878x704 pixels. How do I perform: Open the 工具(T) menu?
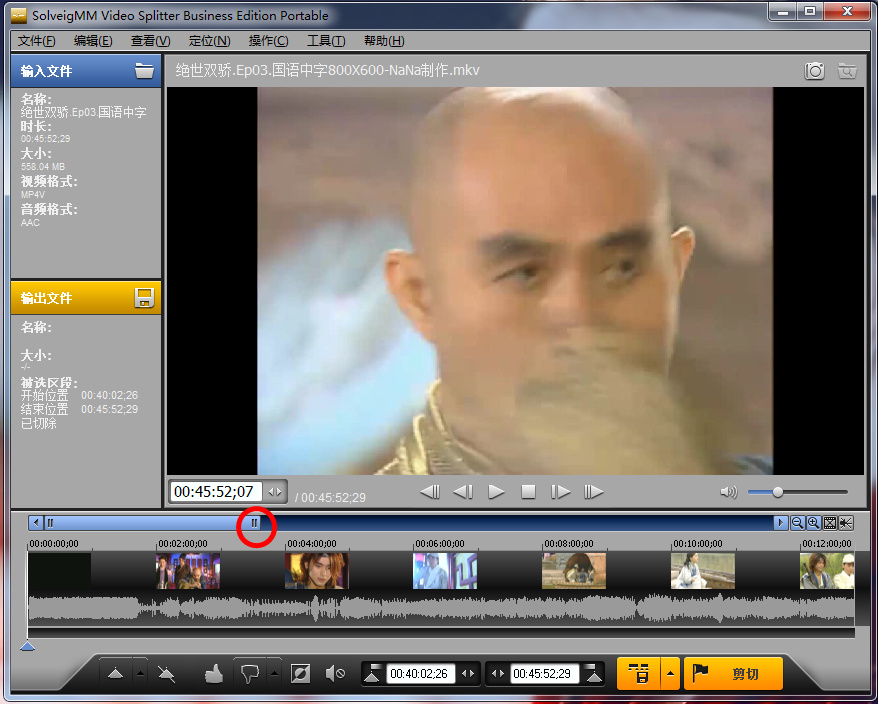[326, 41]
